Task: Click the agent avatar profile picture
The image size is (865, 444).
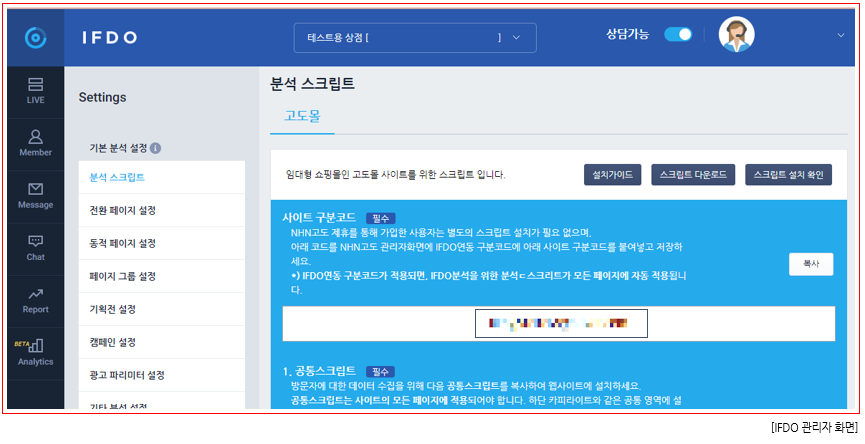Action: pos(736,35)
